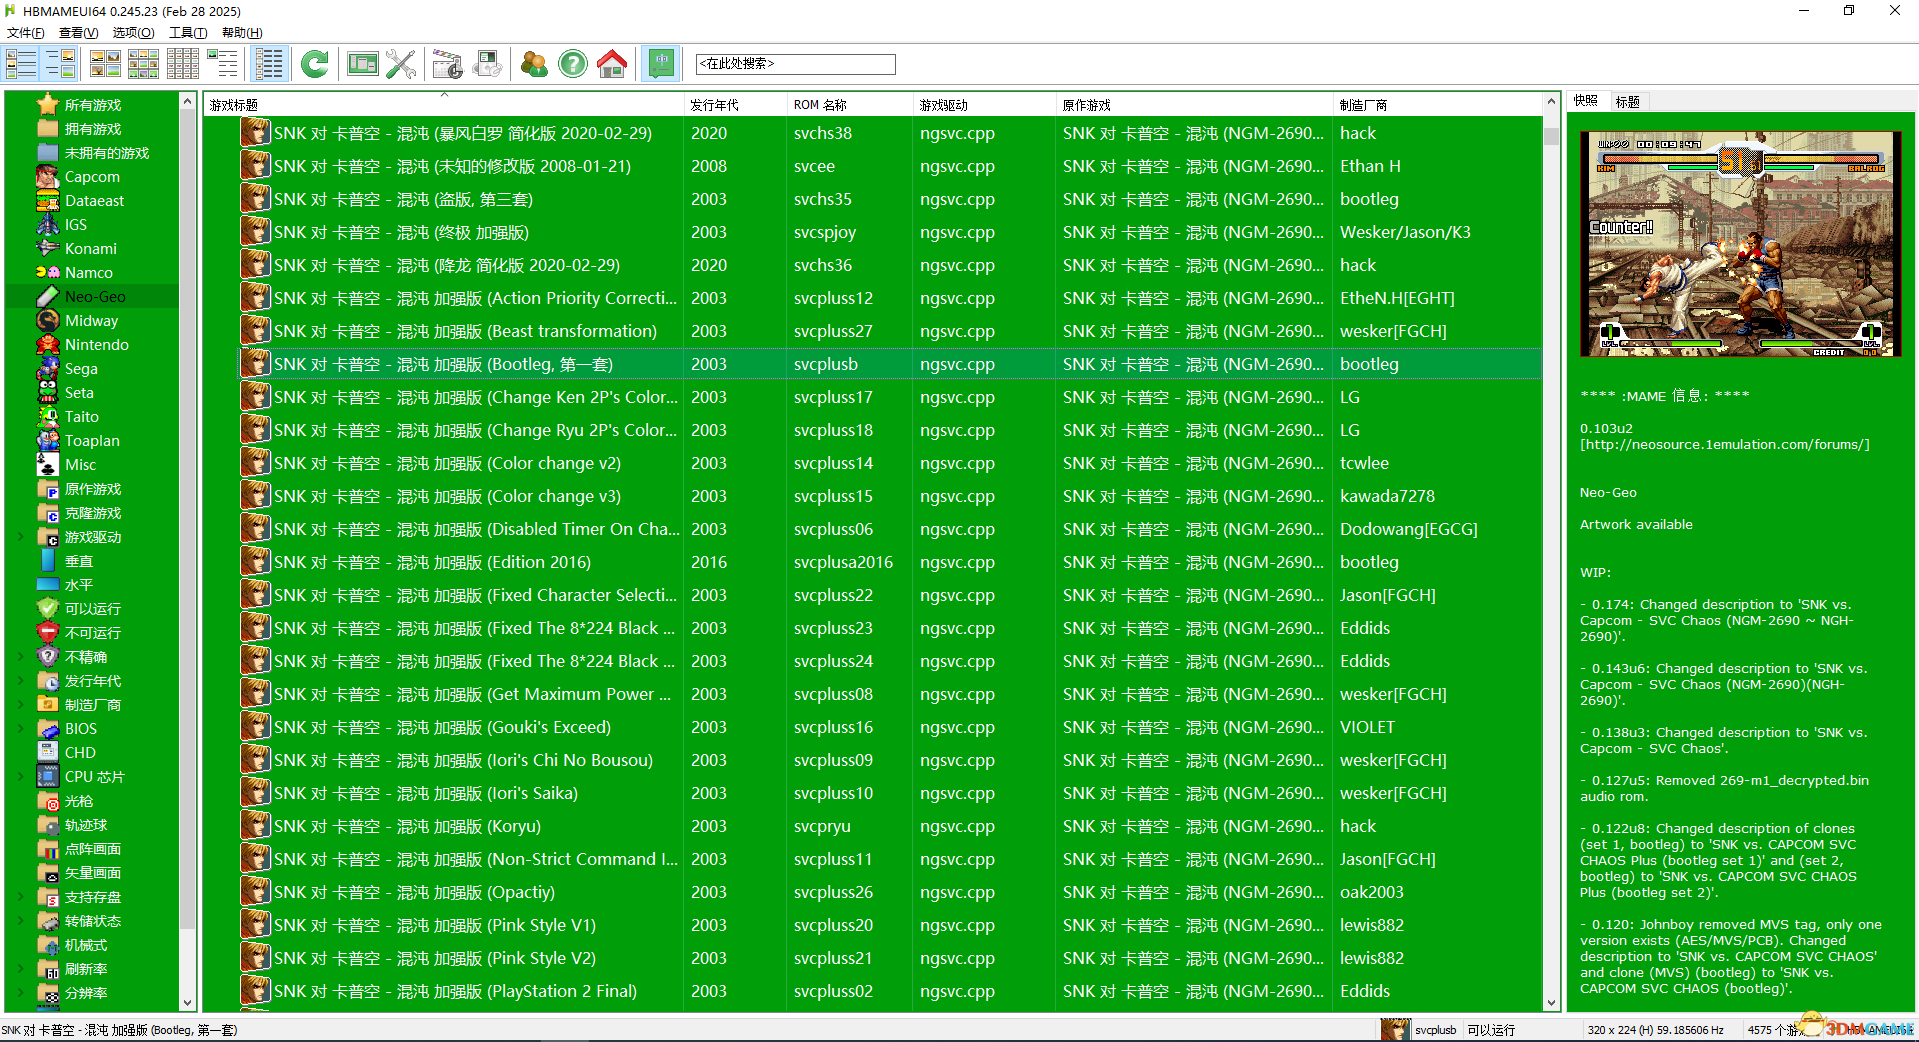
Task: Switch to large icons view
Action: click(x=105, y=64)
